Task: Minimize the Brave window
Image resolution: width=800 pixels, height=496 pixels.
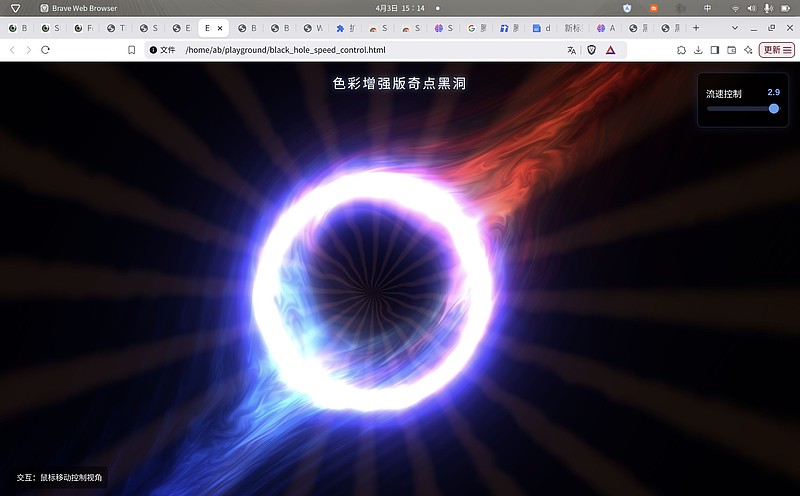Action: click(754, 29)
